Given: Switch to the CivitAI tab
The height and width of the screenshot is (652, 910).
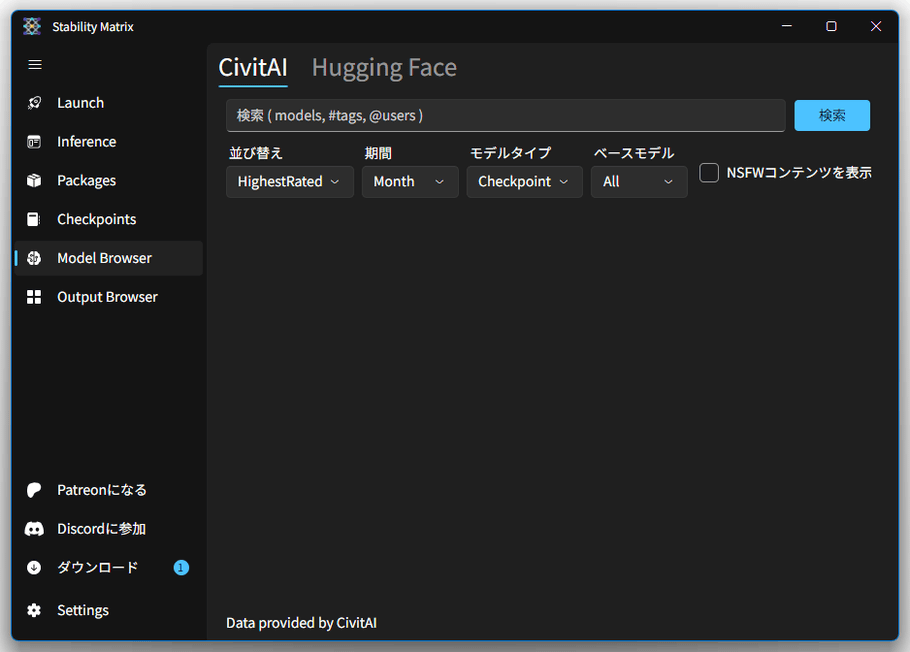Looking at the screenshot, I should click(253, 68).
